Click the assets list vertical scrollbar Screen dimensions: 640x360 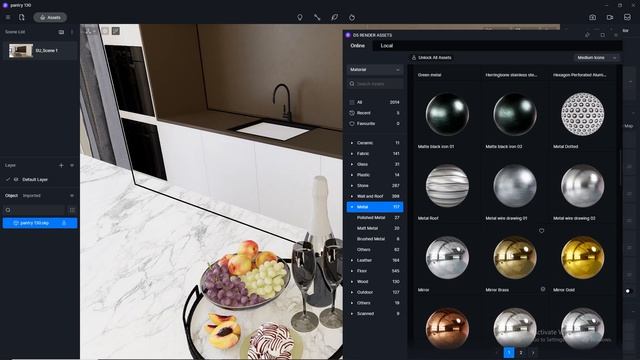point(620,167)
